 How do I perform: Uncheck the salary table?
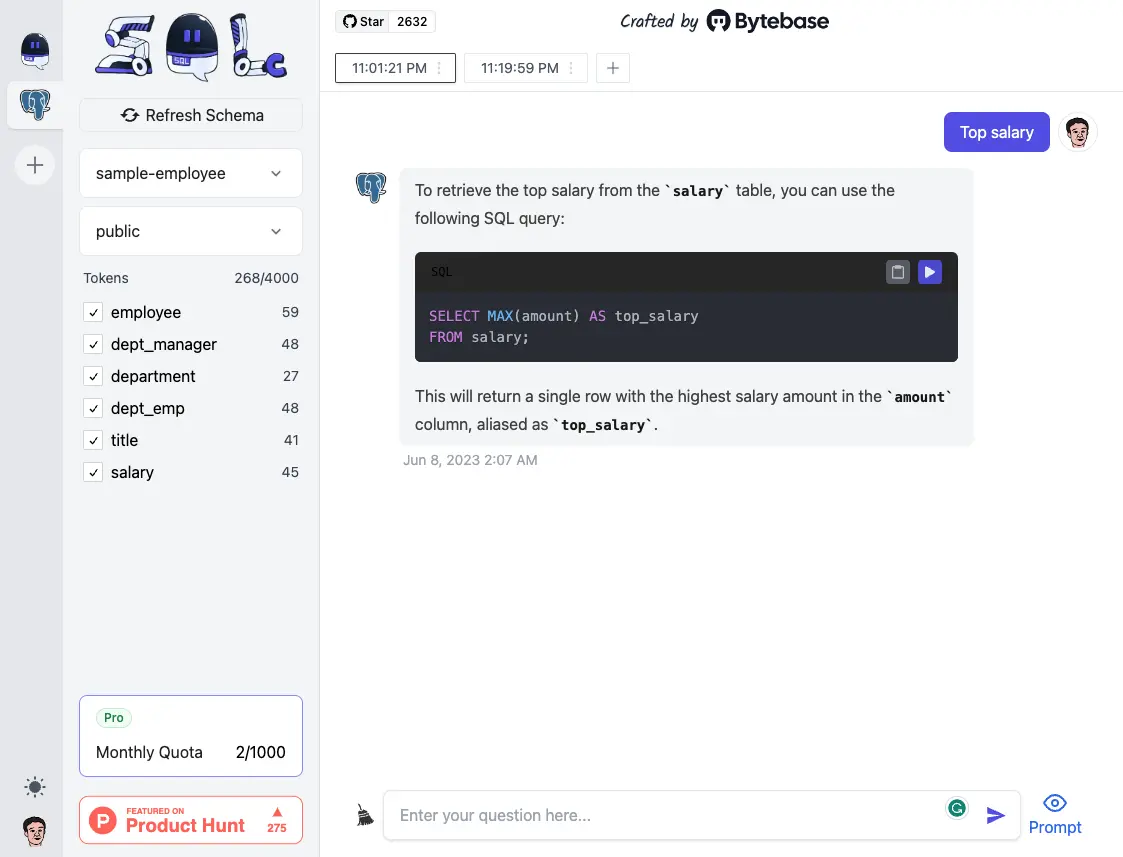(93, 472)
